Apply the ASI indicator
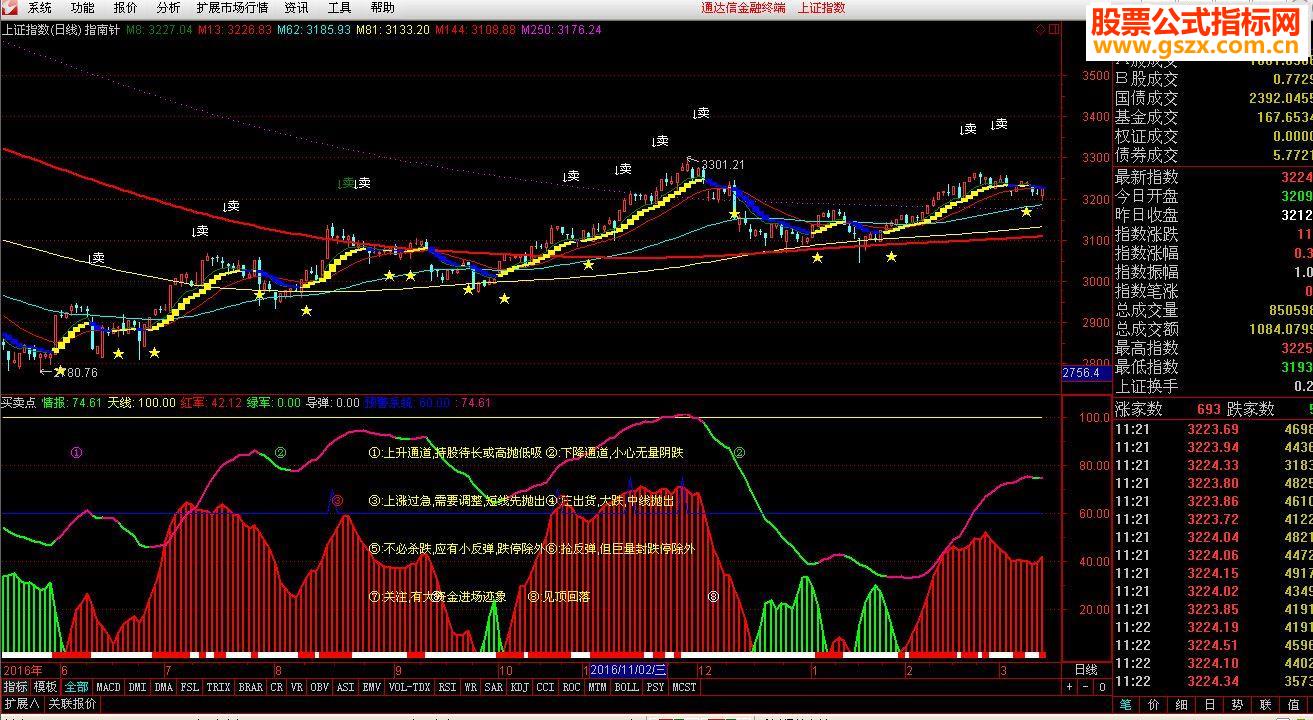The height and width of the screenshot is (720, 1313). coord(346,688)
